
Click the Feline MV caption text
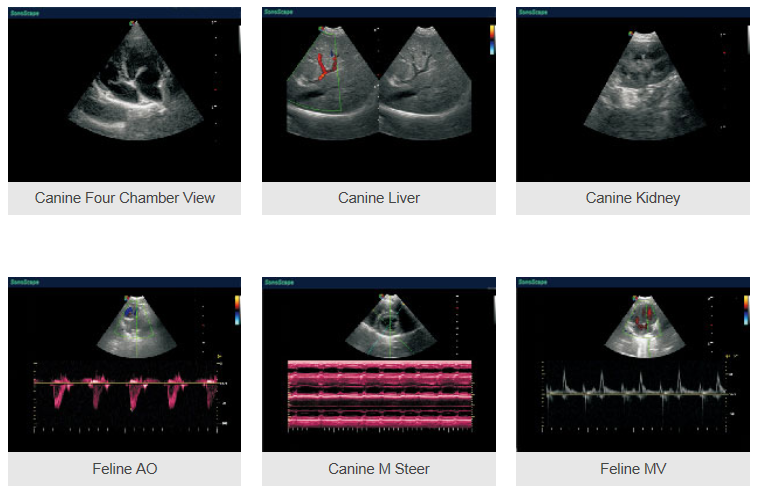(x=632, y=468)
